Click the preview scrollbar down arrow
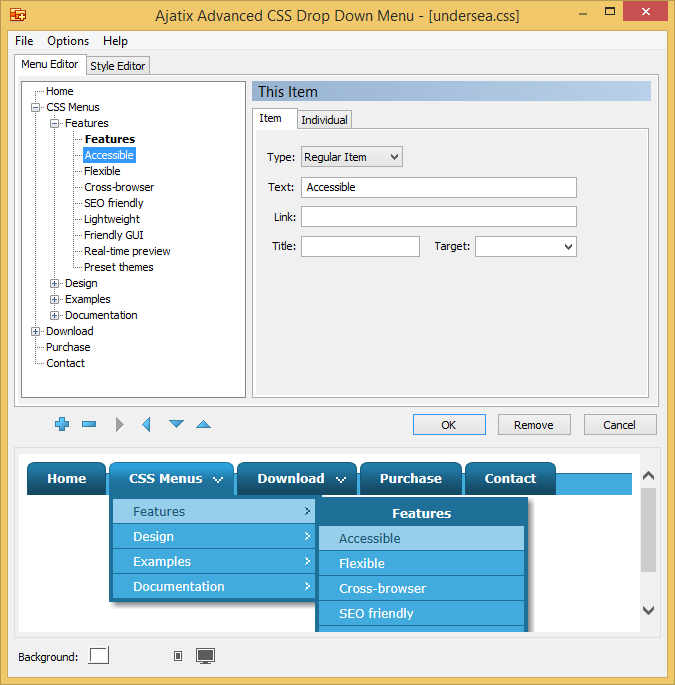This screenshot has height=685, width=675. [x=648, y=610]
